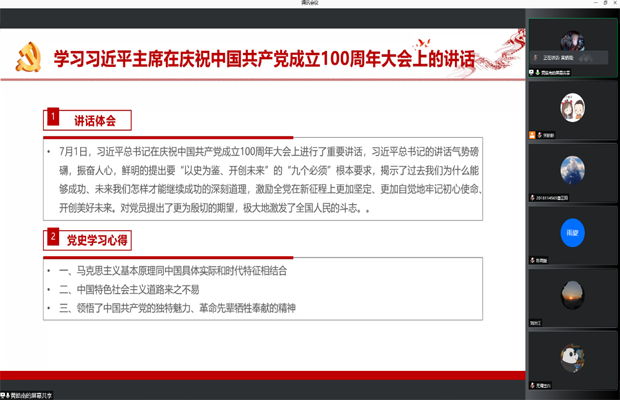
Task: Click the red number 1 section badge
Action: point(52,118)
